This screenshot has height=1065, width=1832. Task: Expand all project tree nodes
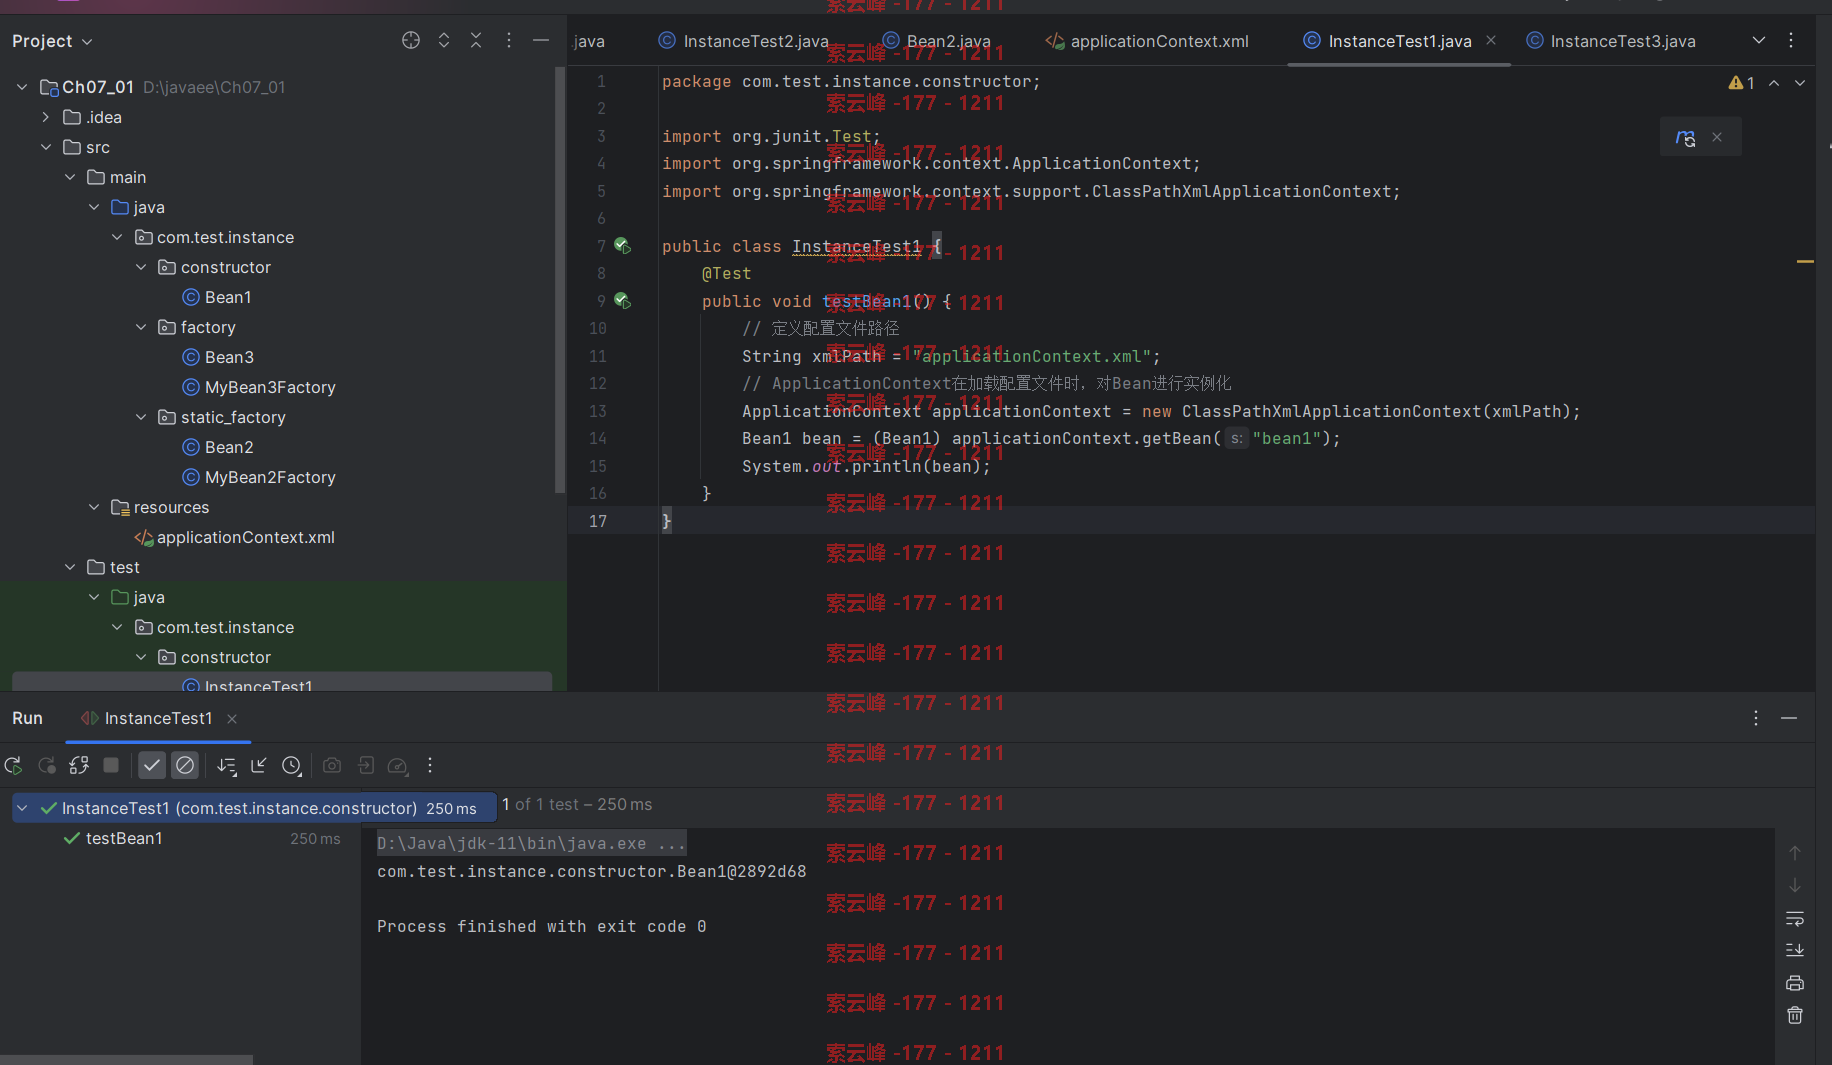[444, 40]
